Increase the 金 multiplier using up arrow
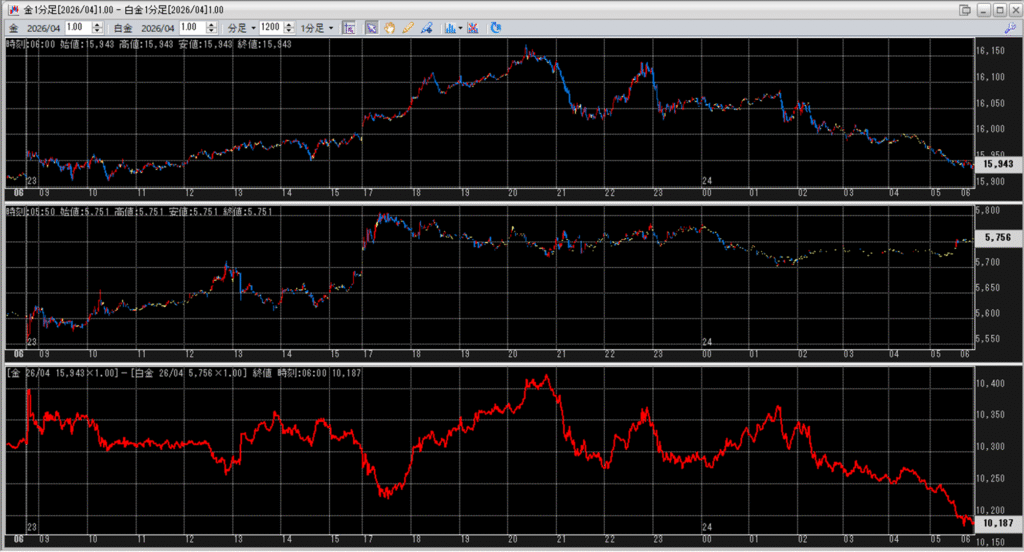 pyautogui.click(x=100, y=24)
